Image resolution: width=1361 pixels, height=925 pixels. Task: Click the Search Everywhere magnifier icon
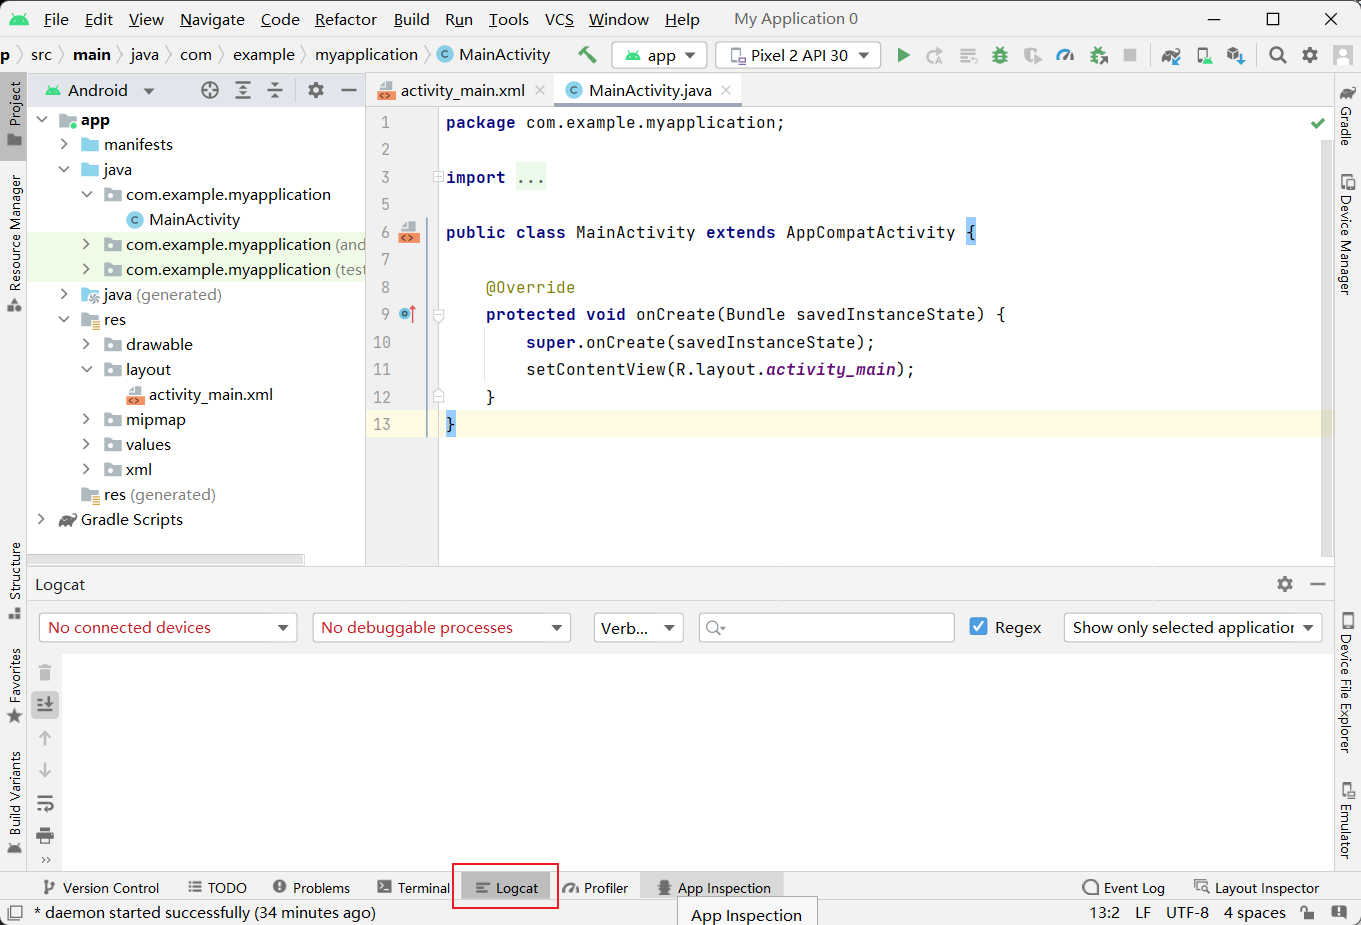click(x=1277, y=55)
